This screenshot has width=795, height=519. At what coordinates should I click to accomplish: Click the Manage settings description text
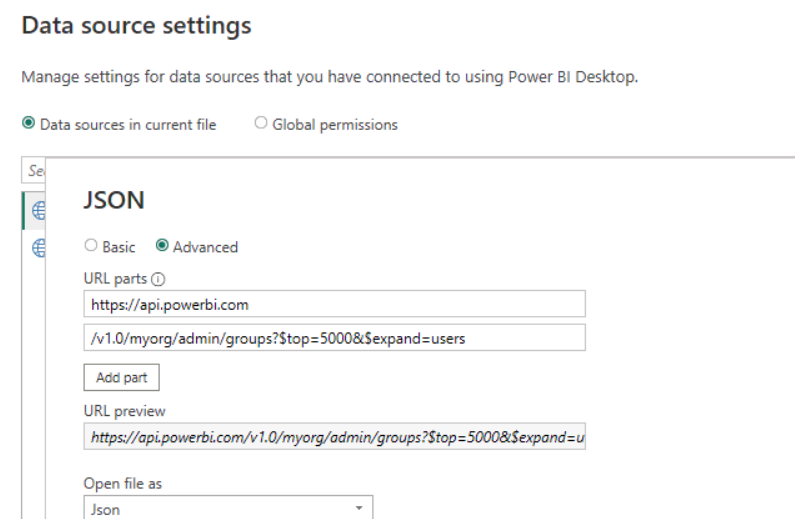[x=330, y=77]
